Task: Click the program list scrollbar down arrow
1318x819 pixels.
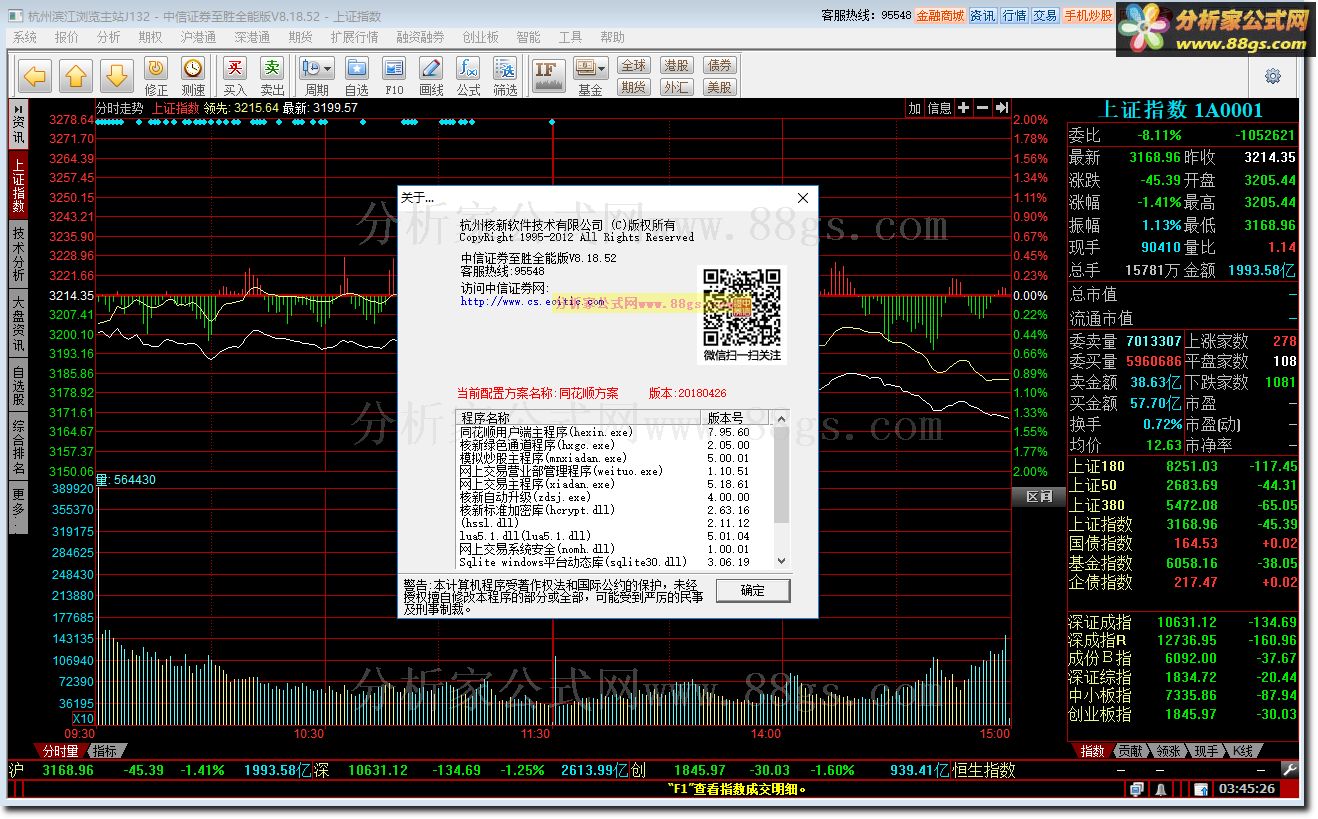Action: coord(781,562)
